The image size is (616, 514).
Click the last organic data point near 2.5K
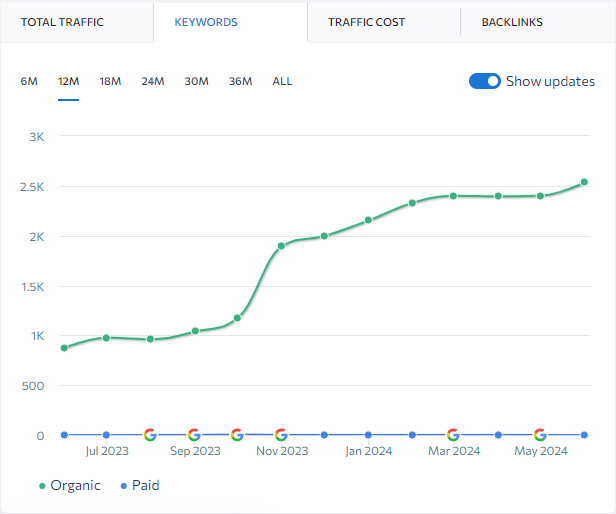pos(584,182)
